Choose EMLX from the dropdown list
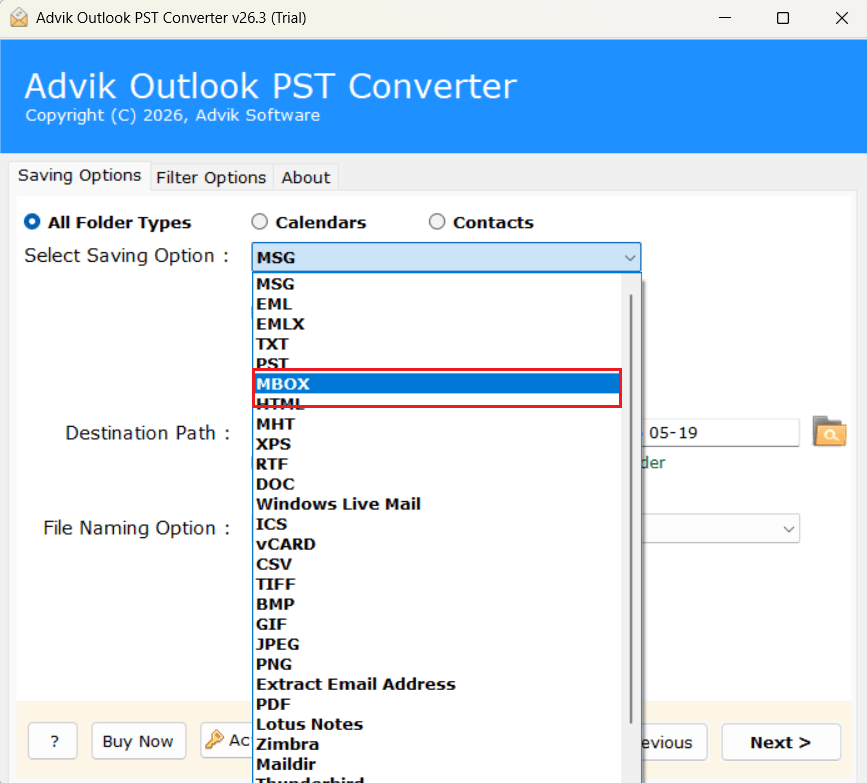 pyautogui.click(x=437, y=324)
